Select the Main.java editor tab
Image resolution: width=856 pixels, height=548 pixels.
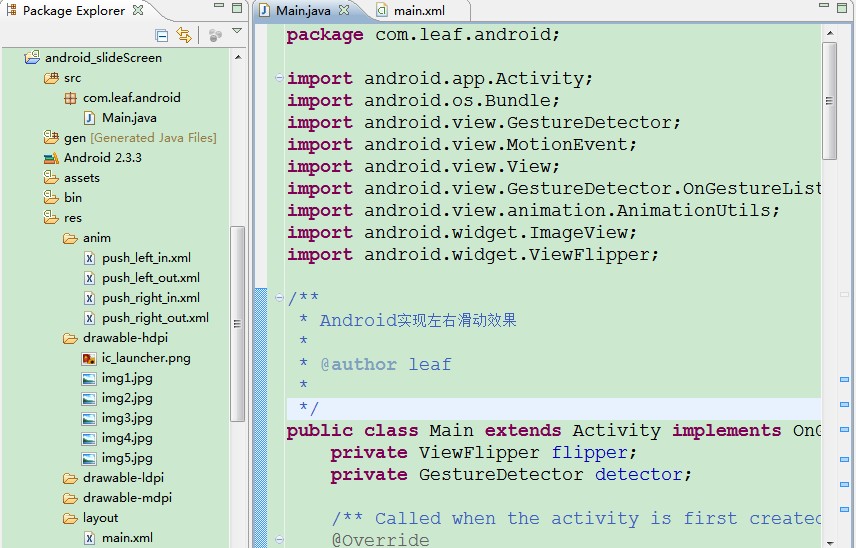click(303, 11)
